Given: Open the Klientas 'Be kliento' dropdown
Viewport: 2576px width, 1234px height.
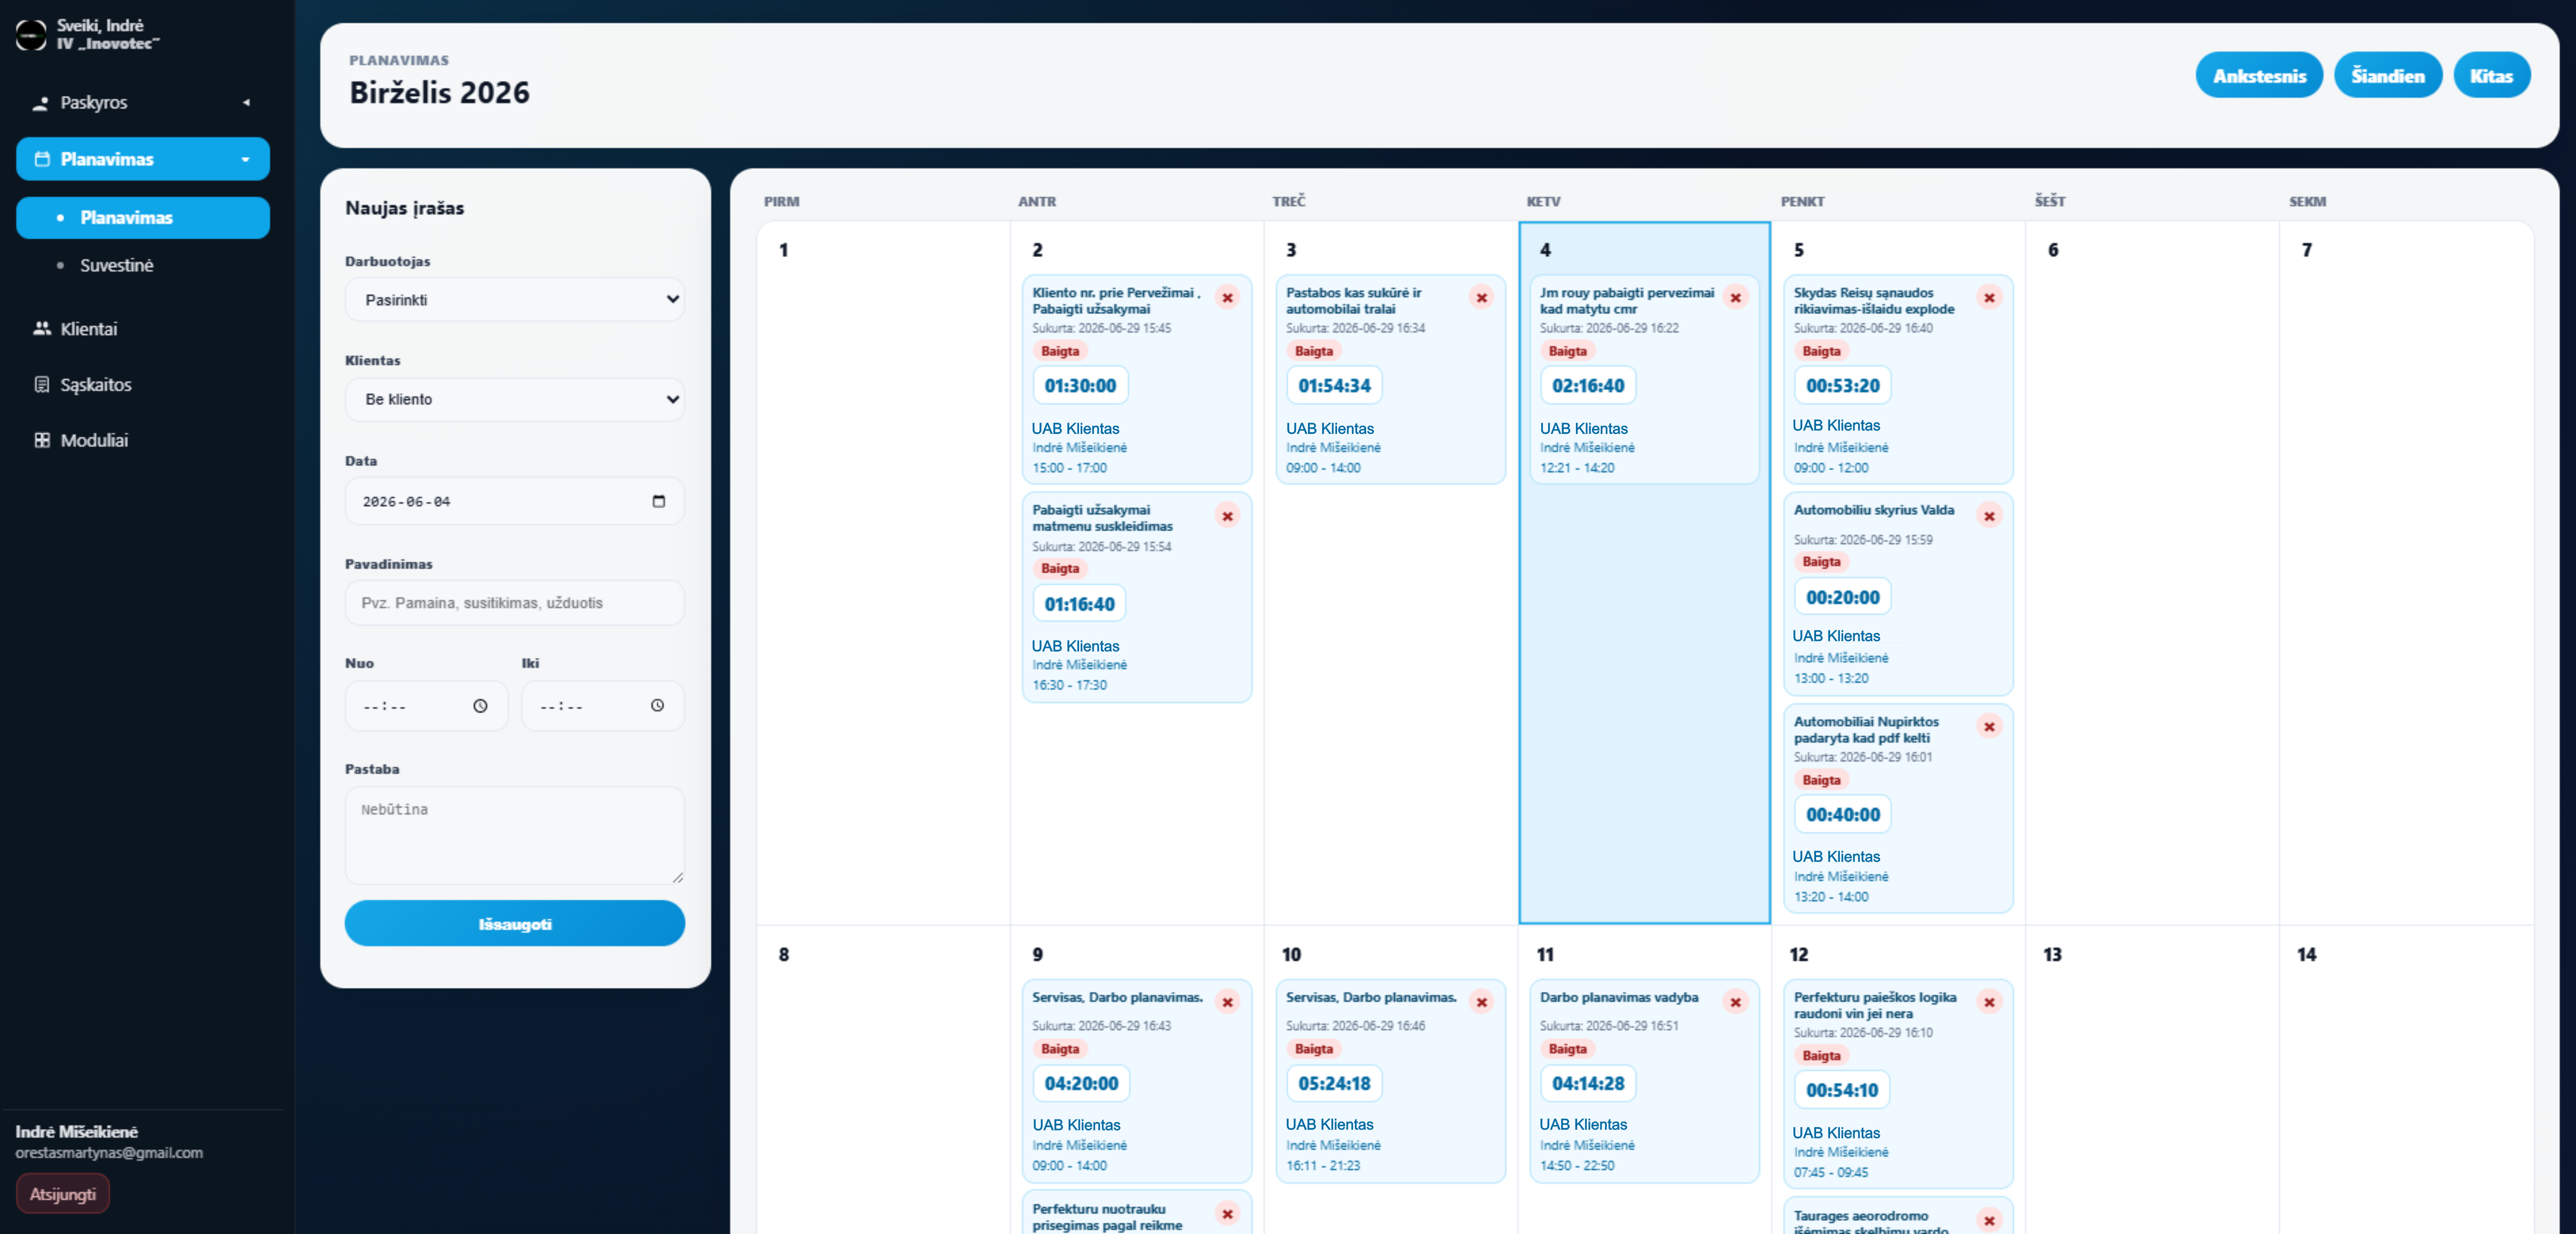Looking at the screenshot, I should [514, 399].
